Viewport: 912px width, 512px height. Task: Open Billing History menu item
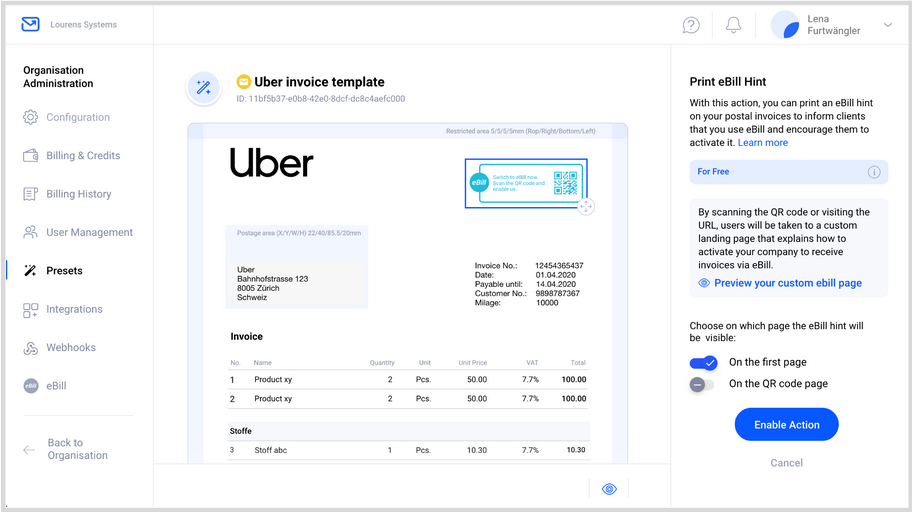click(x=77, y=194)
